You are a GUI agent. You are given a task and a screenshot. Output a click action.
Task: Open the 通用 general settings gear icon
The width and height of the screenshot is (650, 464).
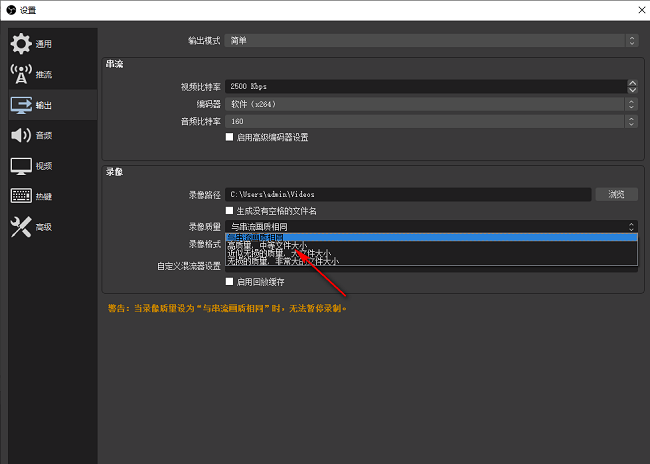(21, 44)
